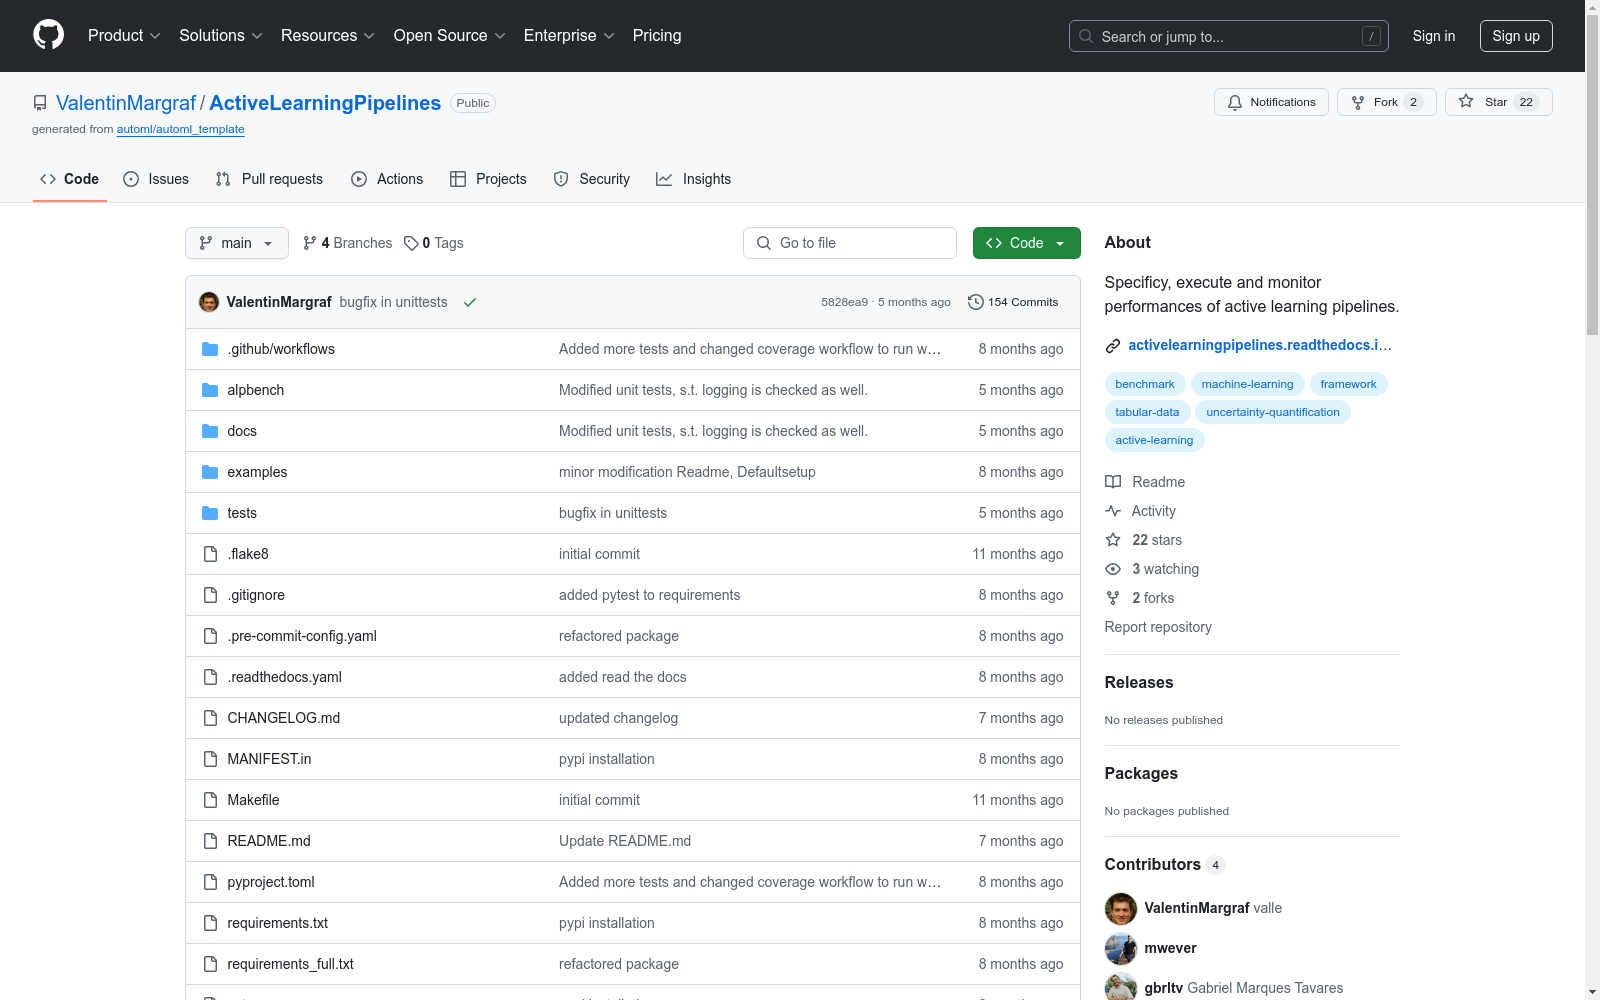
Task: Open the Resources dropdown
Action: 328,36
